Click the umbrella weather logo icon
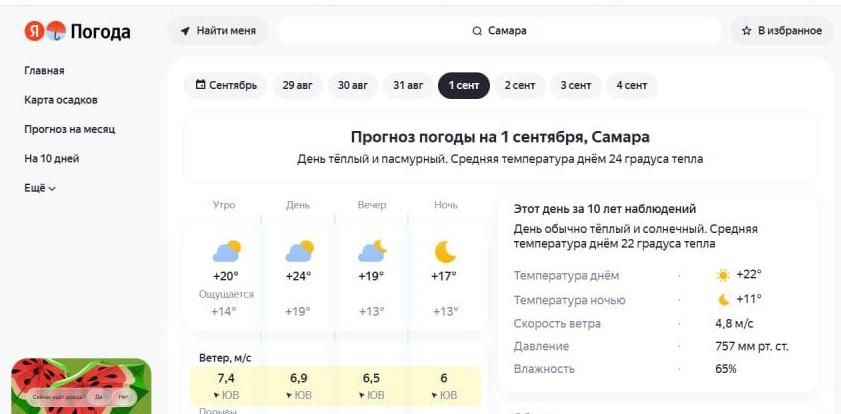Viewport: 841px width, 414px height. 56,31
